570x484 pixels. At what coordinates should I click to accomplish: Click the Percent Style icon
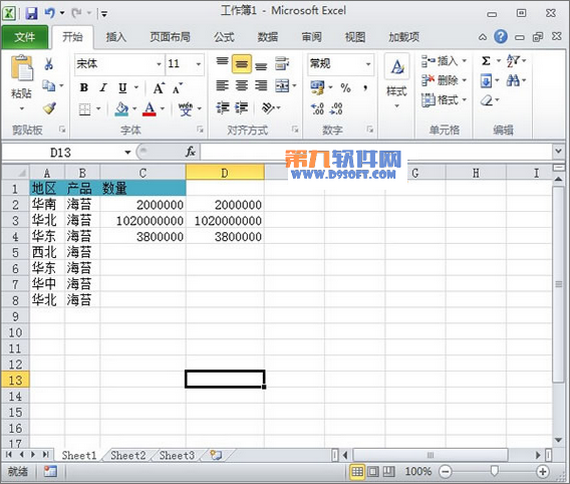click(x=345, y=88)
